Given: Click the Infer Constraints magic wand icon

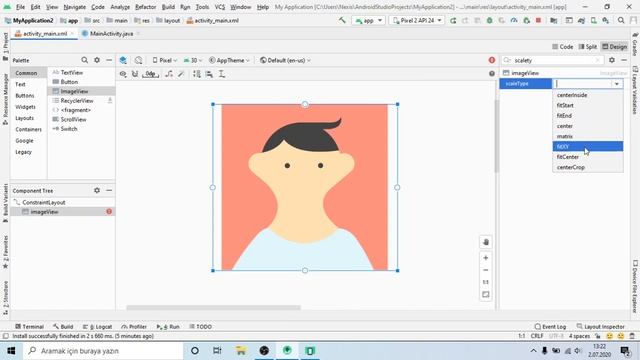Looking at the screenshot, I should coord(181,74).
